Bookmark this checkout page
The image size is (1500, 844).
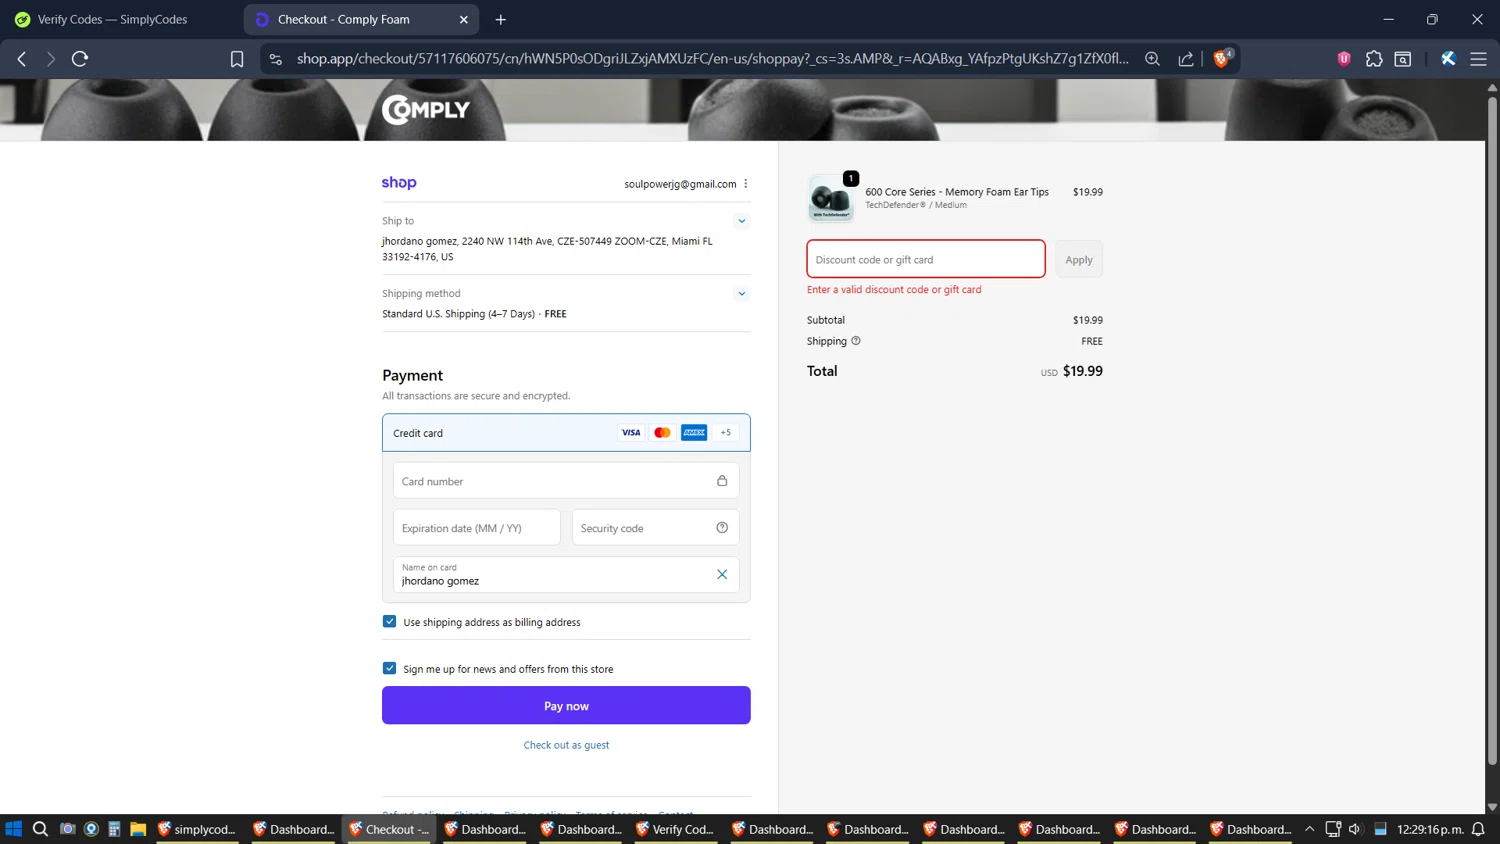pos(237,59)
